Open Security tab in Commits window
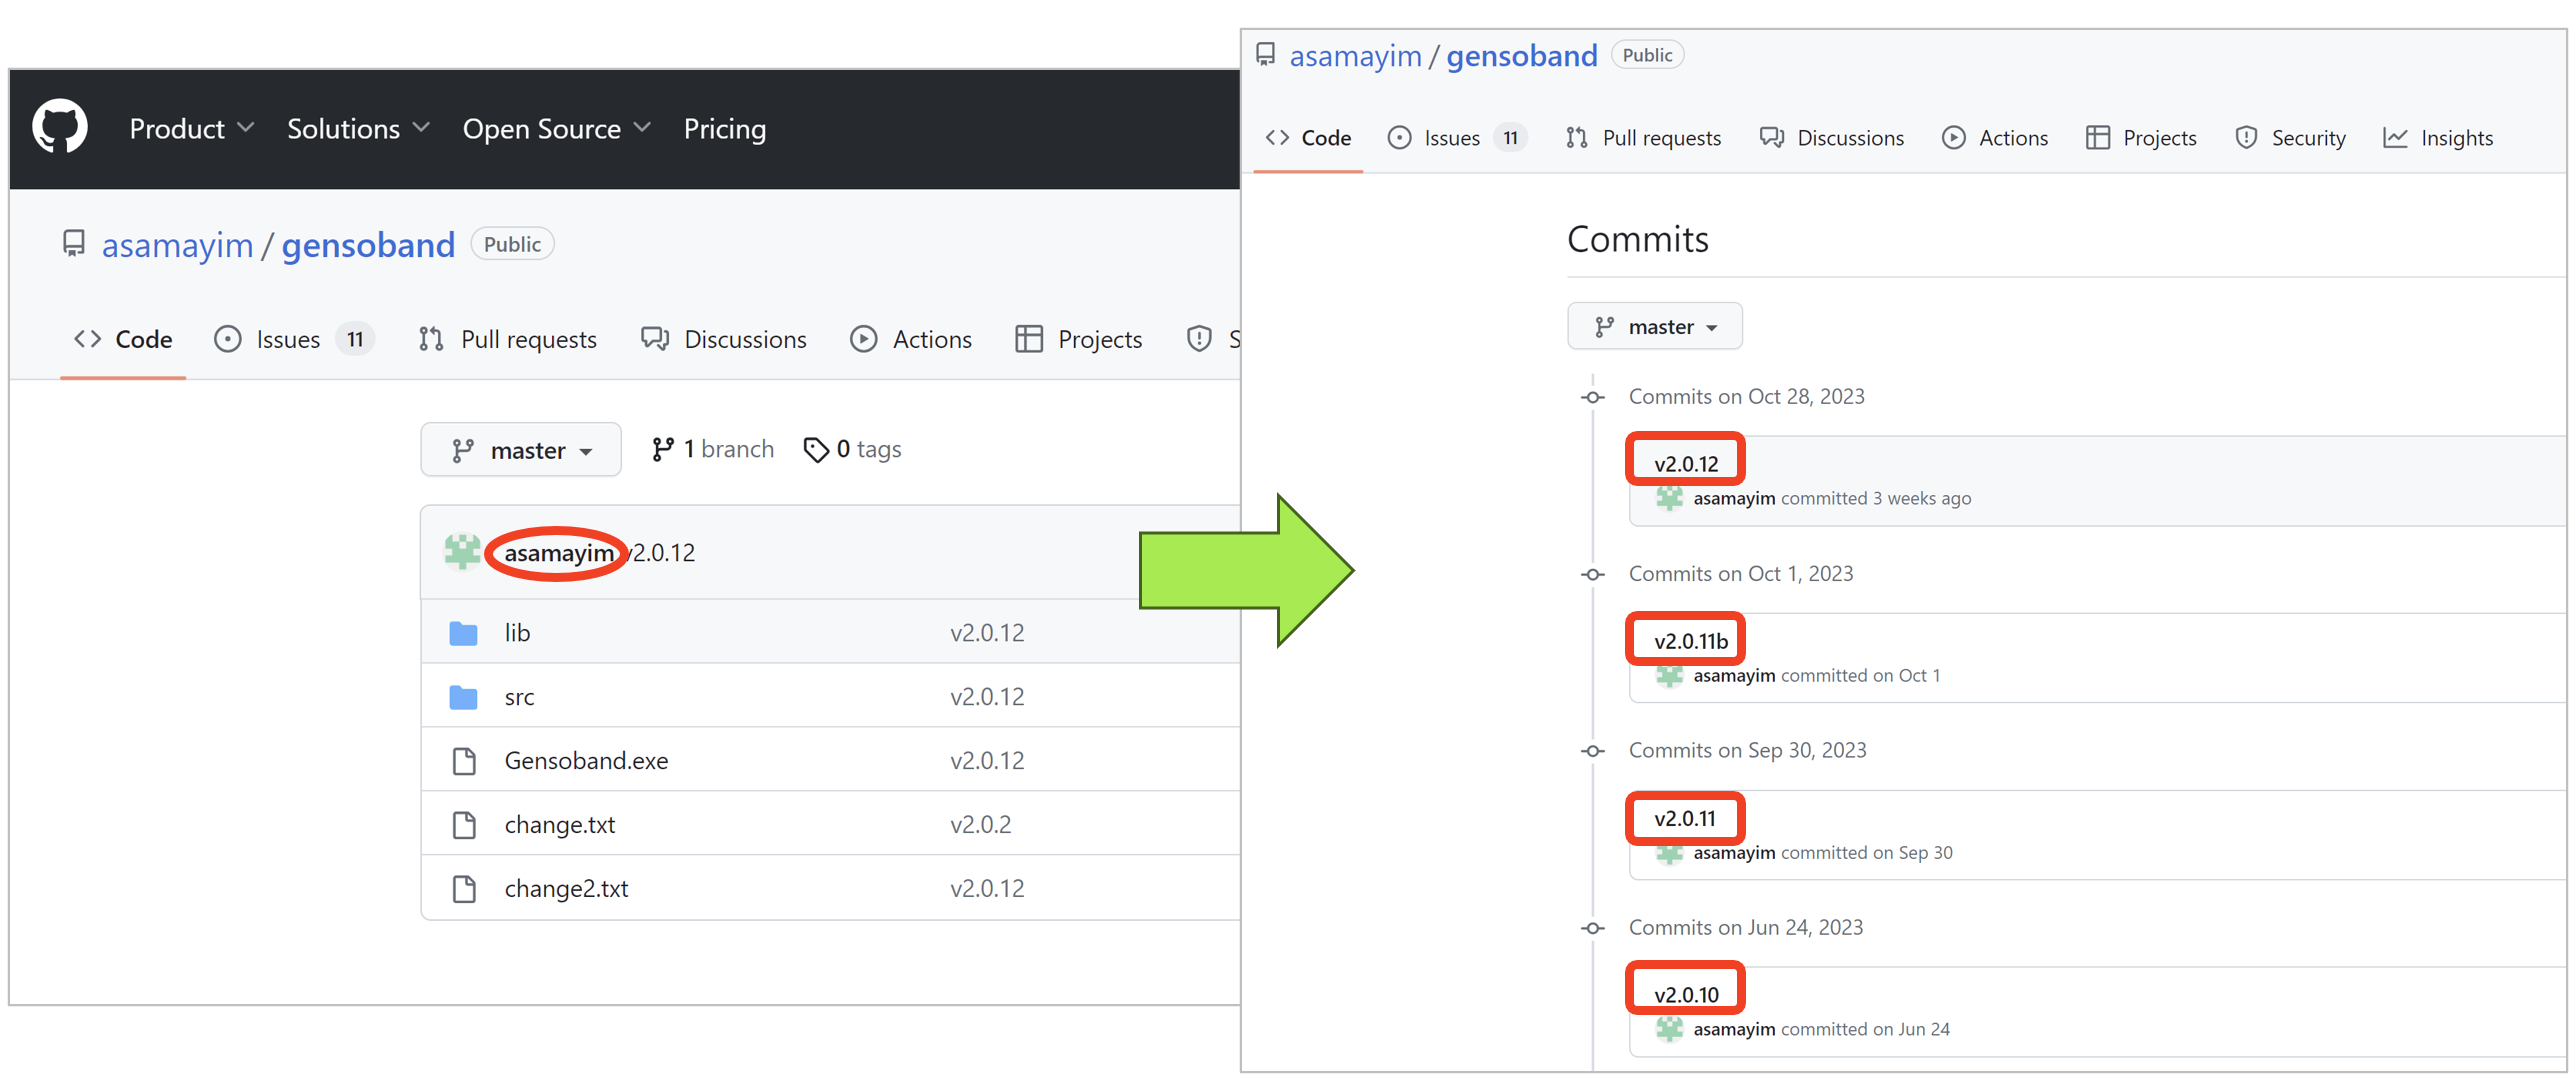Image resolution: width=2575 pixels, height=1091 pixels. [2290, 138]
